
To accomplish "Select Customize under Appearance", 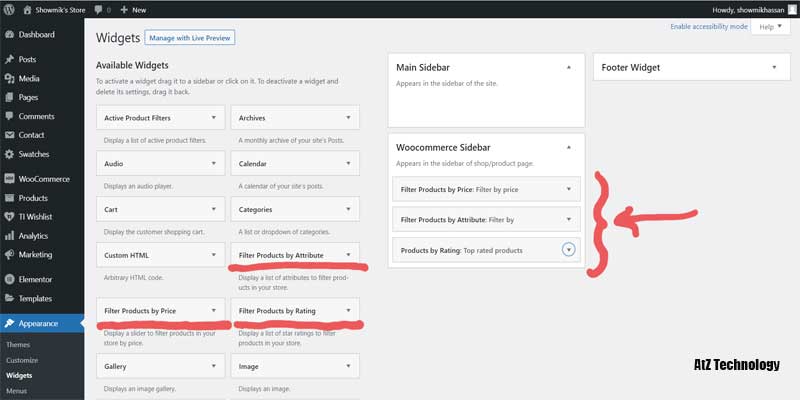I will (22, 359).
